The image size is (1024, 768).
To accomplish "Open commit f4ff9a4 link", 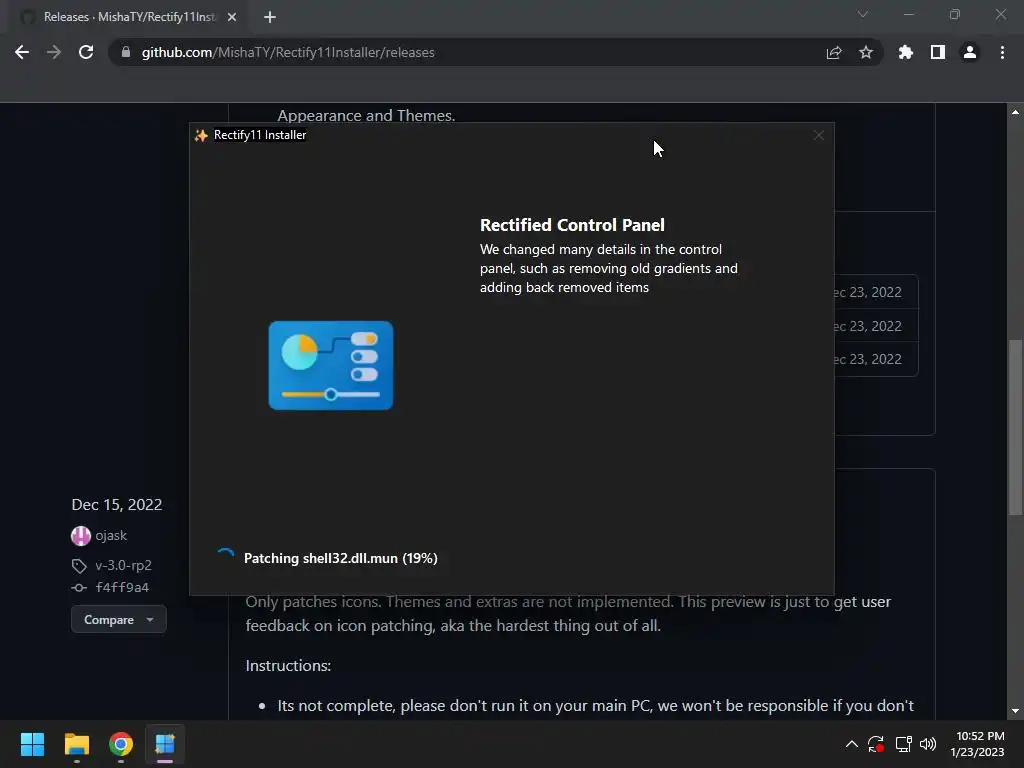I will pos(122,588).
